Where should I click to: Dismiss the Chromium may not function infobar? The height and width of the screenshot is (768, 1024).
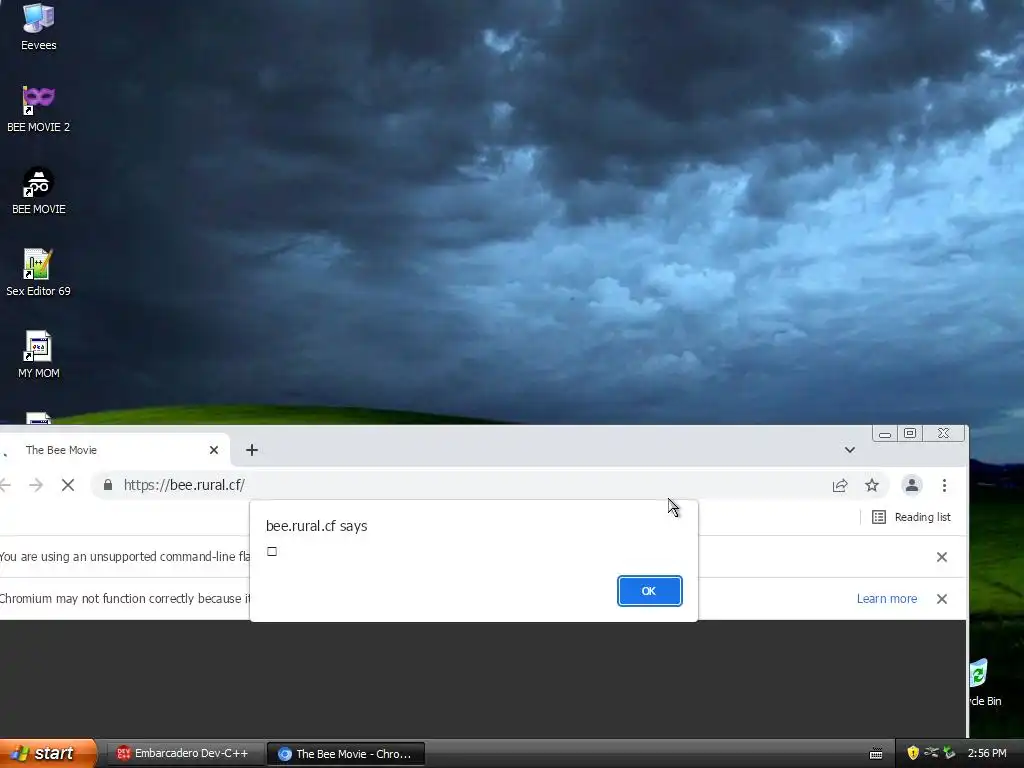coord(942,599)
